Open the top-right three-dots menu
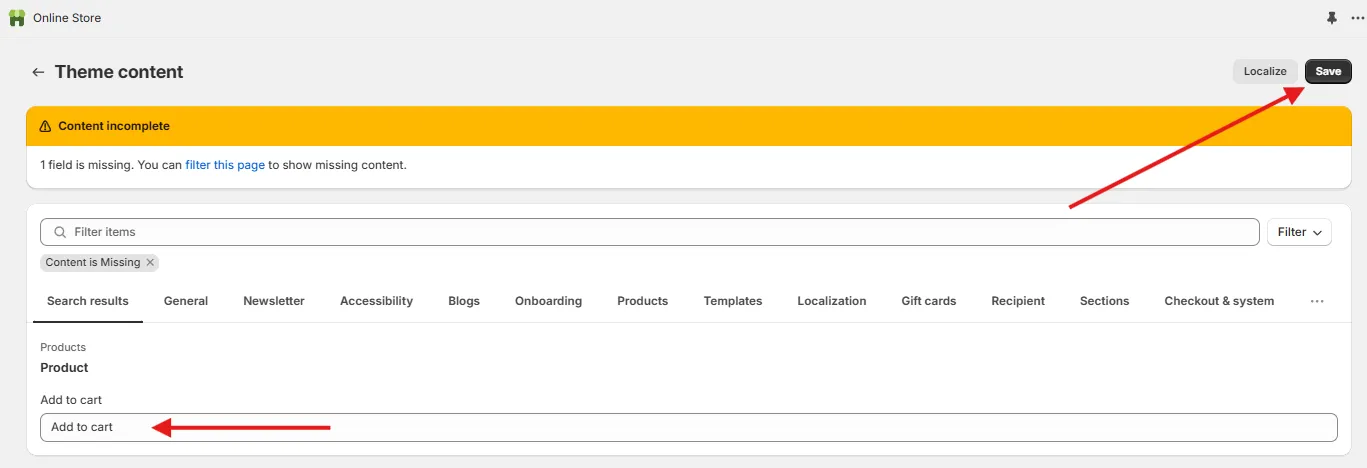 click(x=1357, y=18)
